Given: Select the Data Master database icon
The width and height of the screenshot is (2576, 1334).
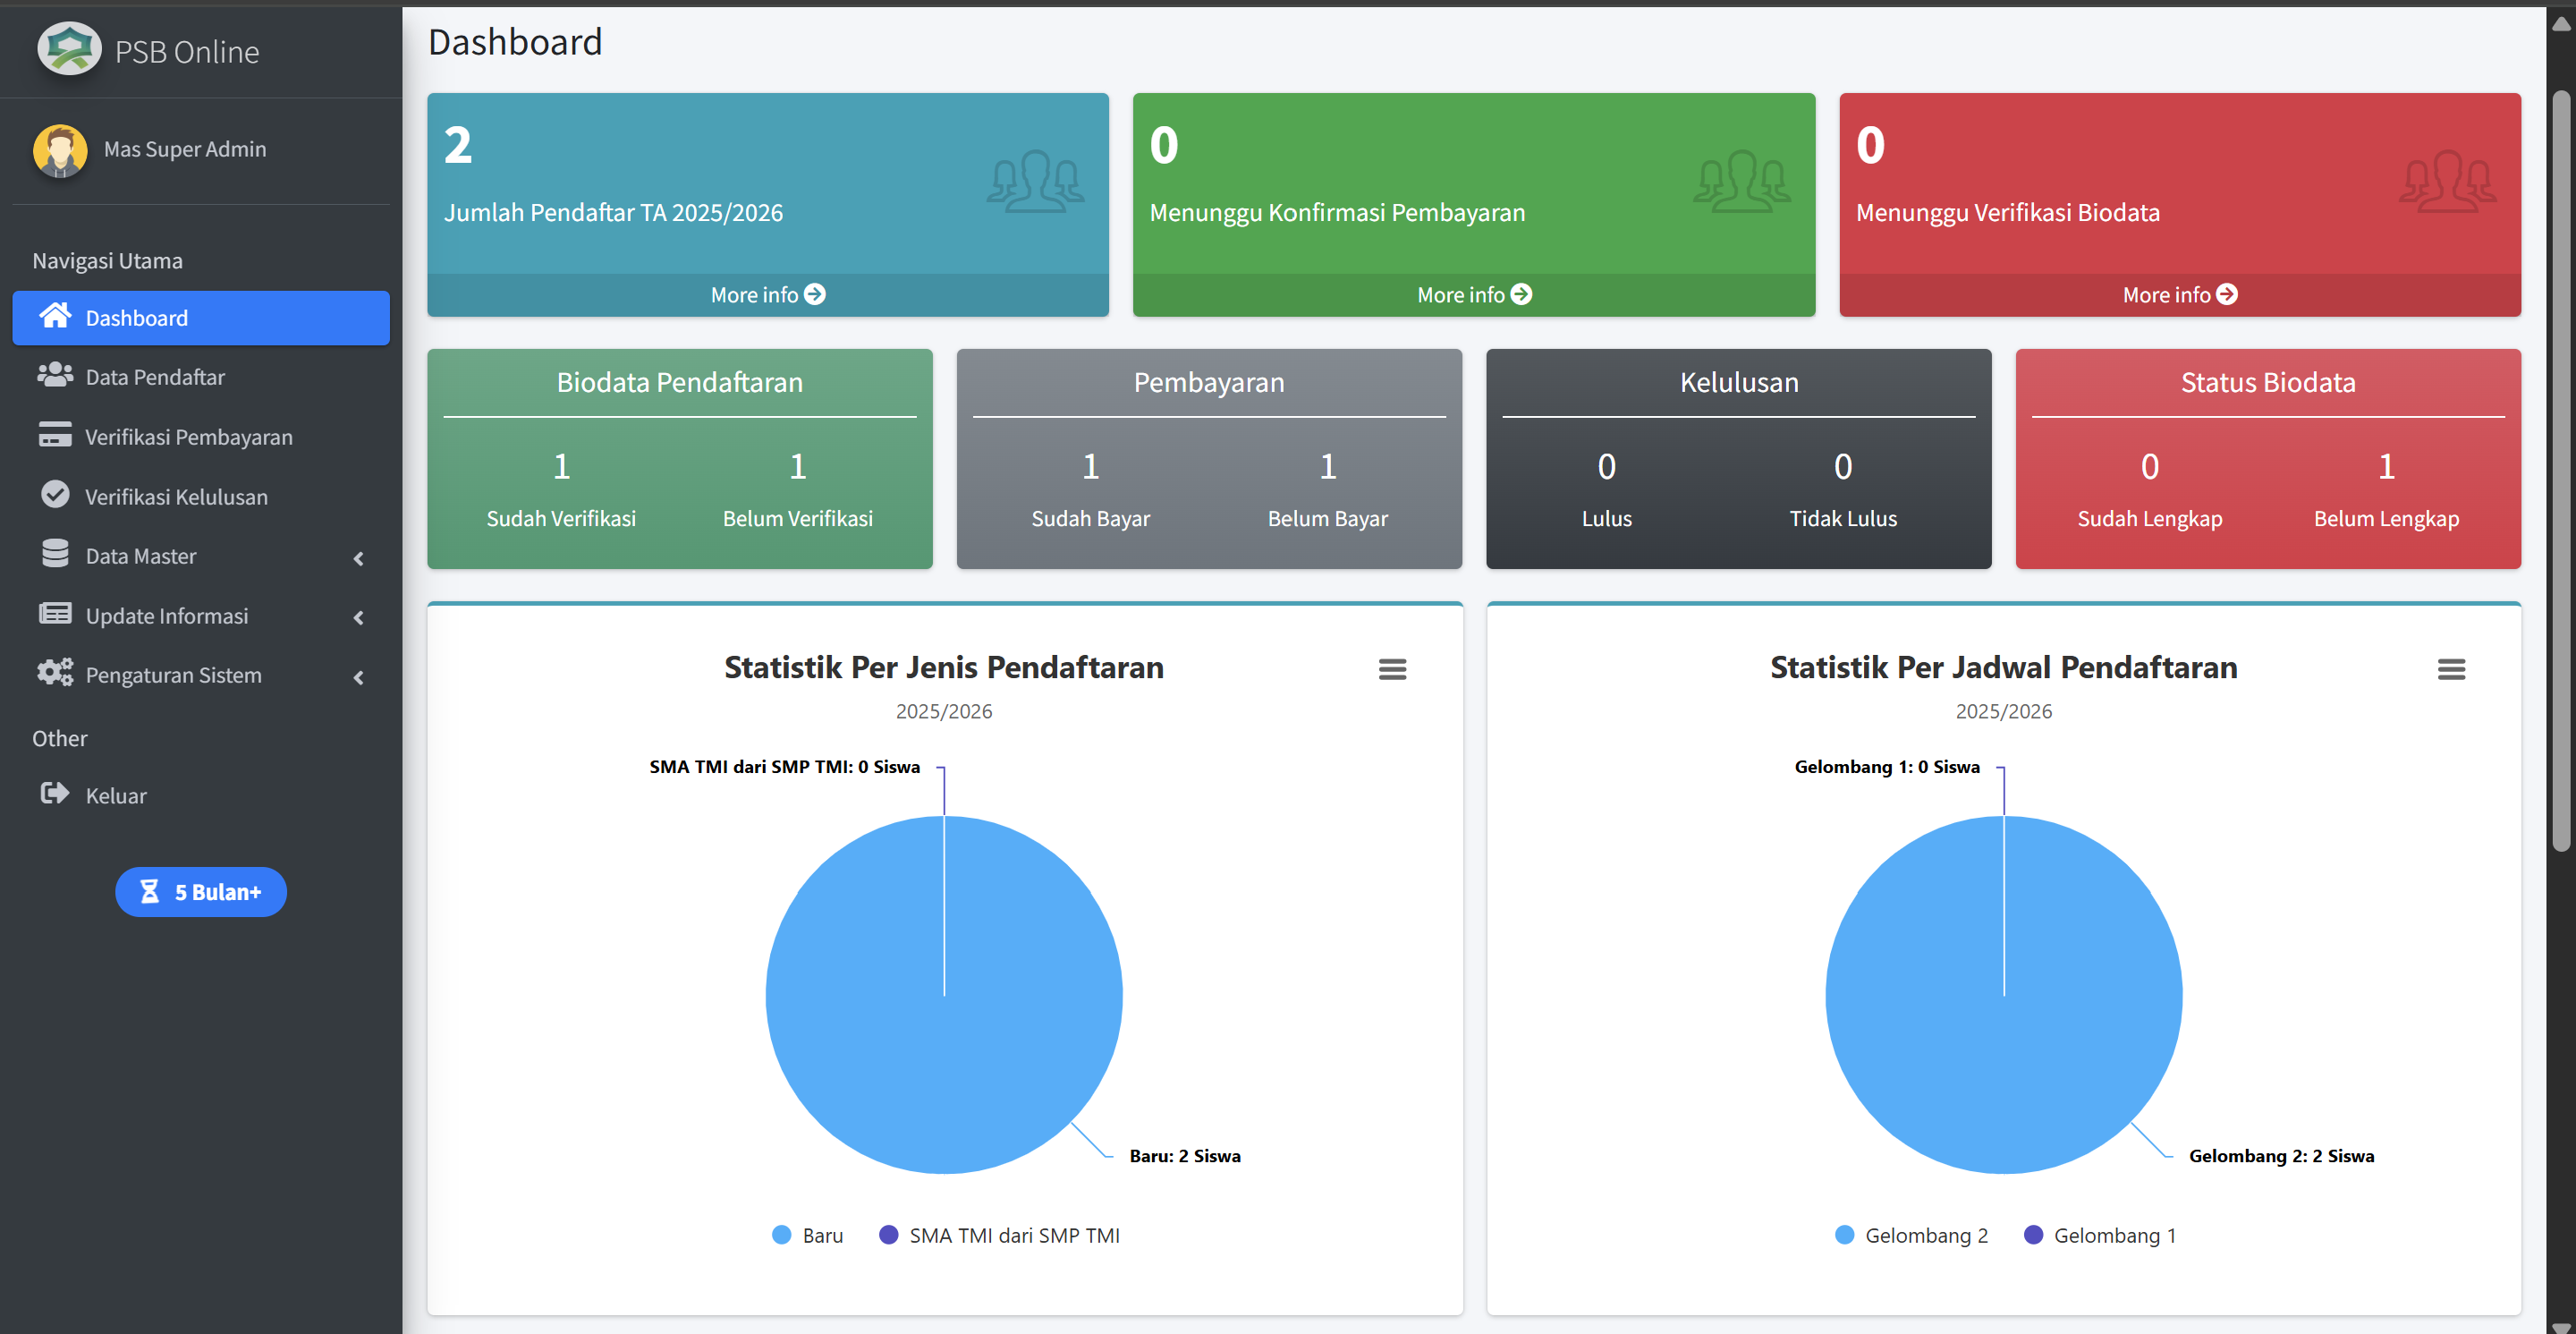Looking at the screenshot, I should (x=55, y=555).
